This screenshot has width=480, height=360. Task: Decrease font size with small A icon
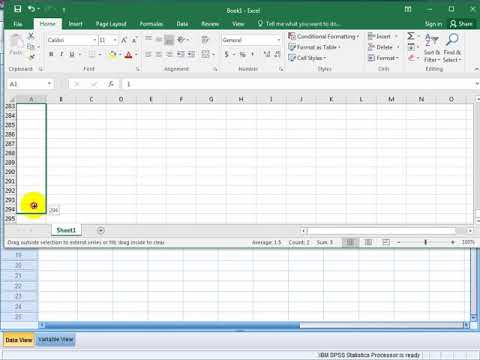pyautogui.click(x=134, y=40)
